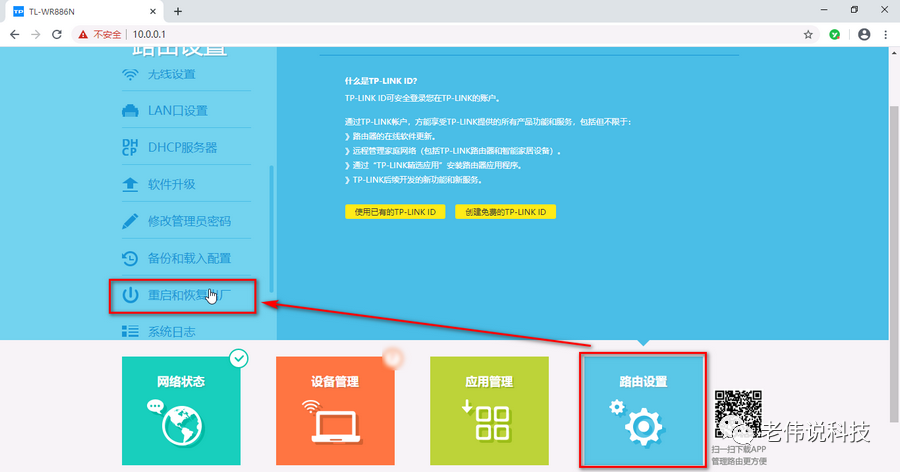Open the 应用管理 app management tile
Screen dimensions: 900x472
tap(489, 411)
